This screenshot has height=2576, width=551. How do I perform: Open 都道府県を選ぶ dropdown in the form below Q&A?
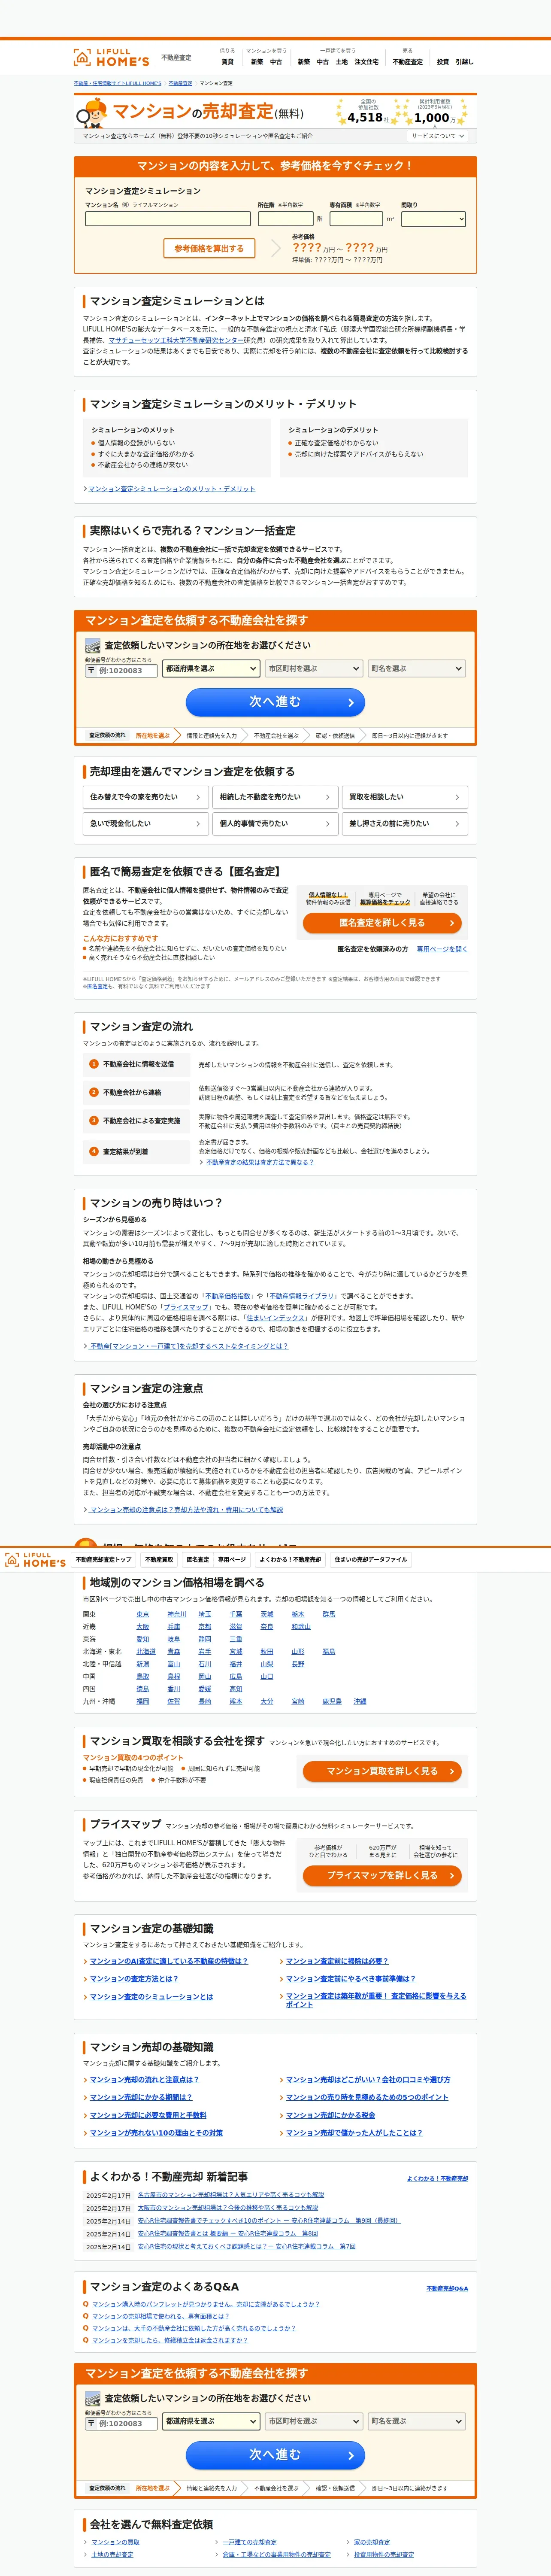[x=211, y=2421]
